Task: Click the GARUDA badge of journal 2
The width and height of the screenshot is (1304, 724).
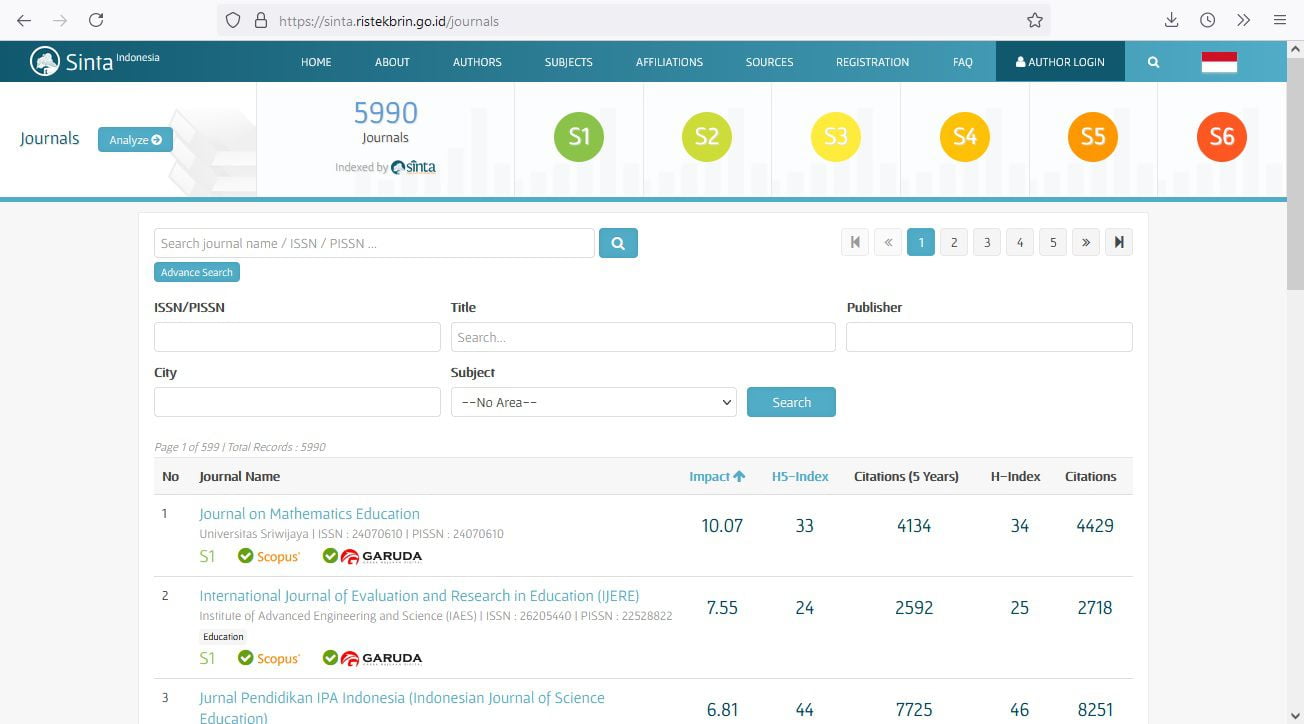Action: pyautogui.click(x=372, y=658)
